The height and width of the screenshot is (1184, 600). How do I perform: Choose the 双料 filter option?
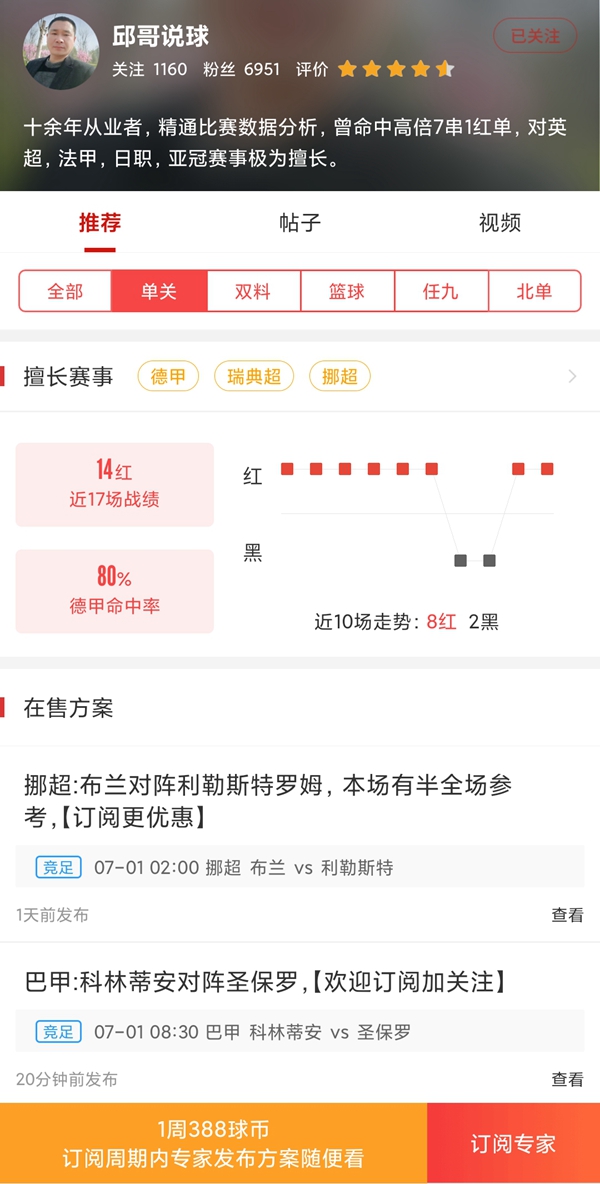coord(253,291)
